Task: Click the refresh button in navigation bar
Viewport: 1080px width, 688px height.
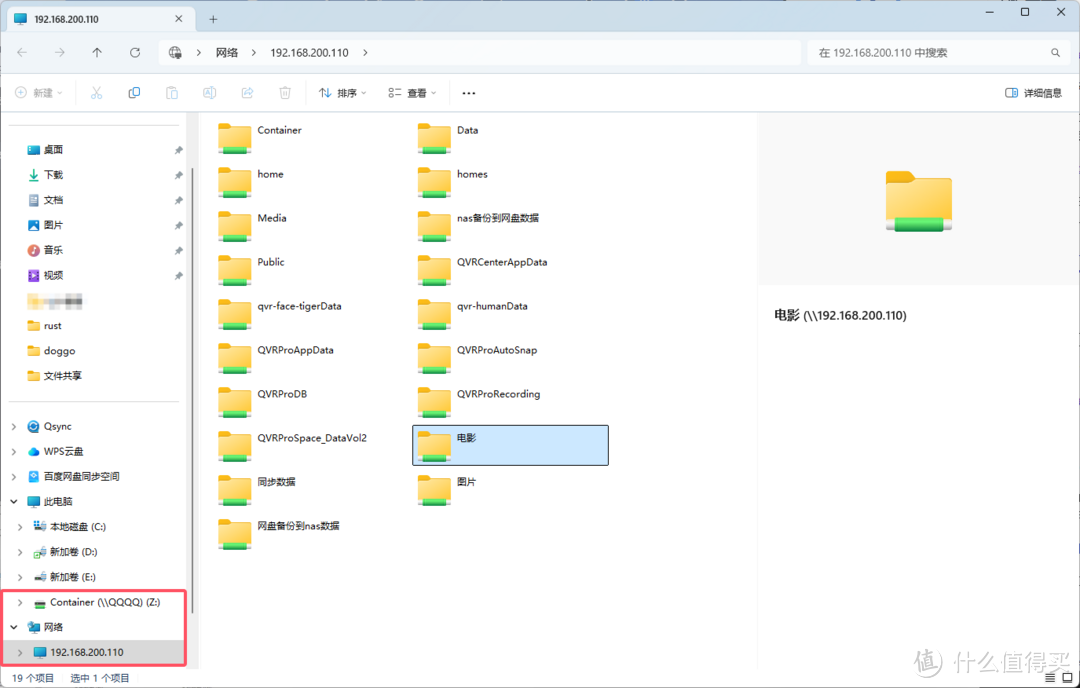Action: 135,53
